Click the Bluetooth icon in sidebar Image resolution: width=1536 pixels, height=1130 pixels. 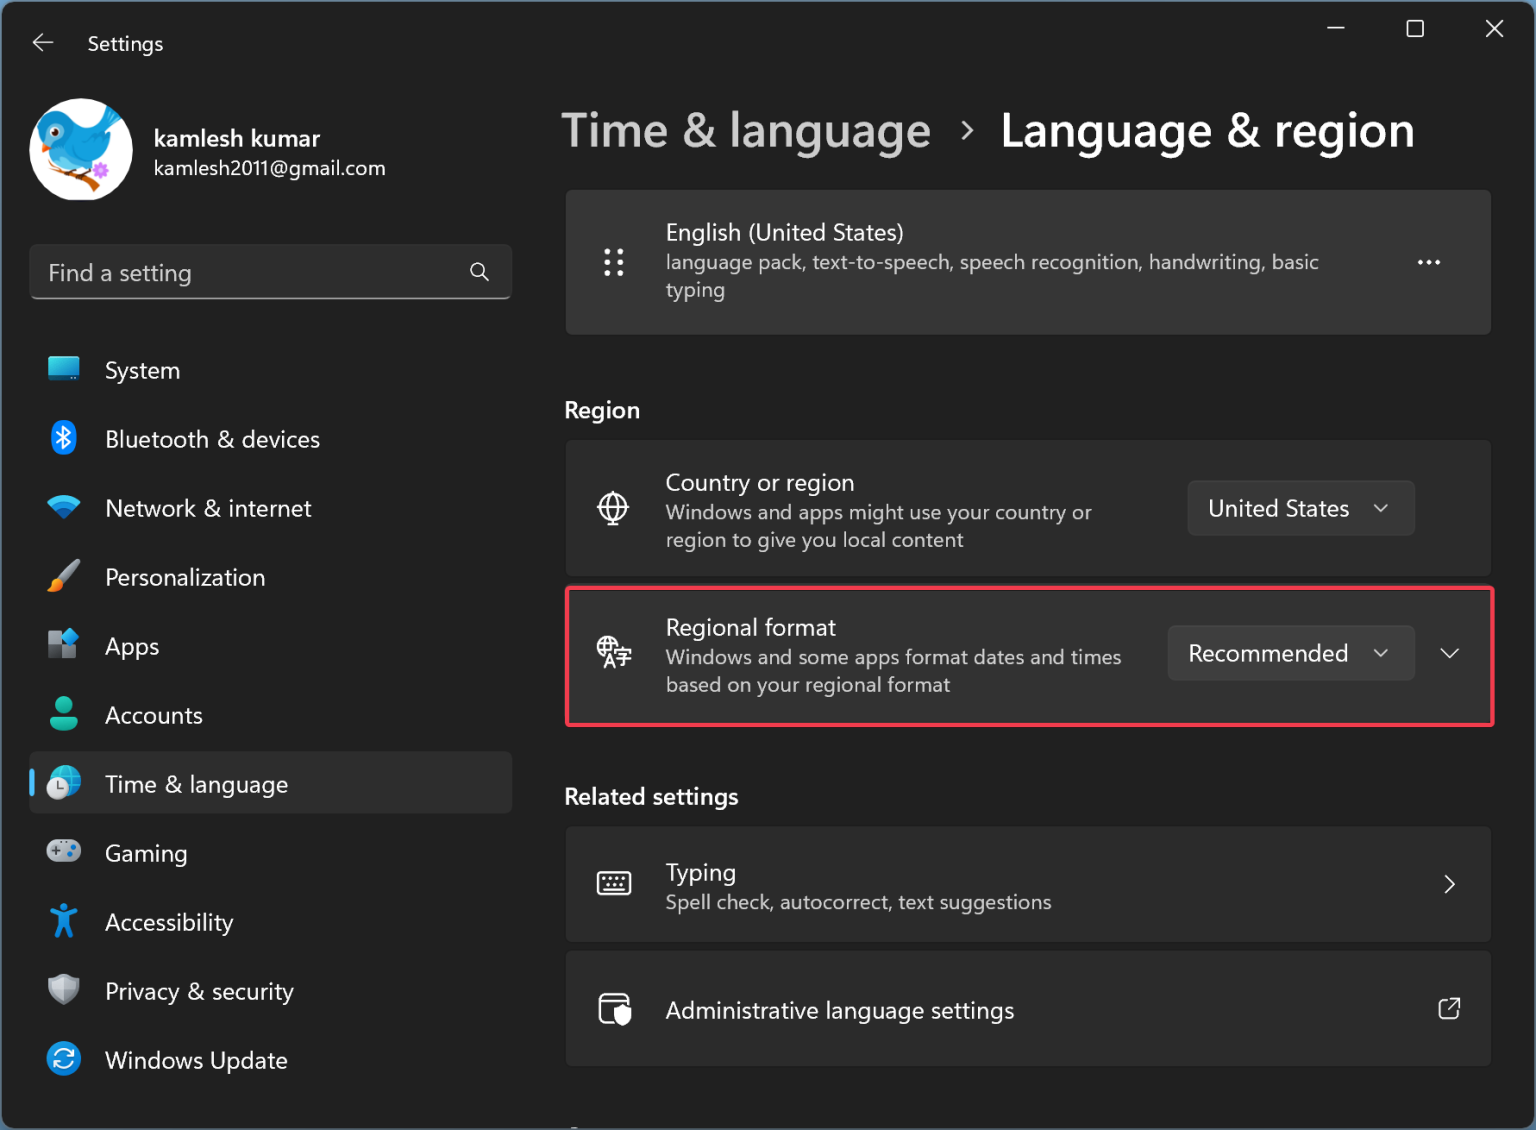64,438
